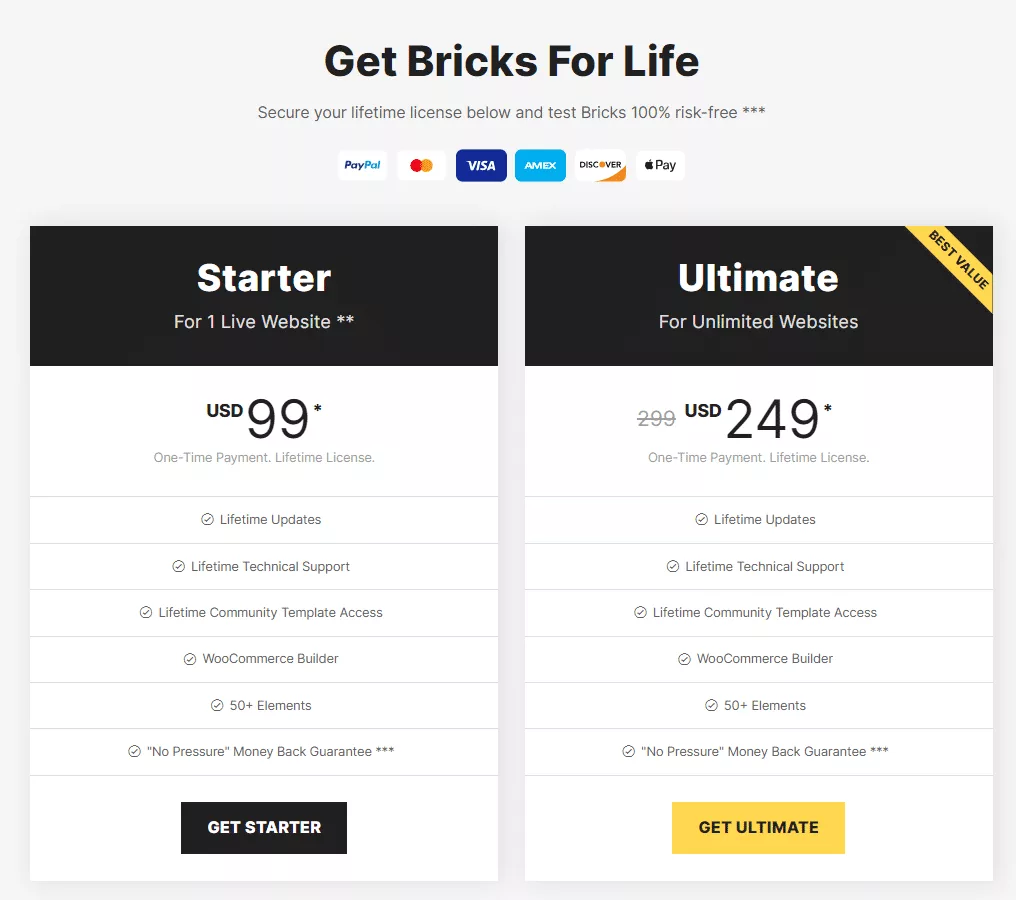Click the PayPal payment icon

[362, 165]
